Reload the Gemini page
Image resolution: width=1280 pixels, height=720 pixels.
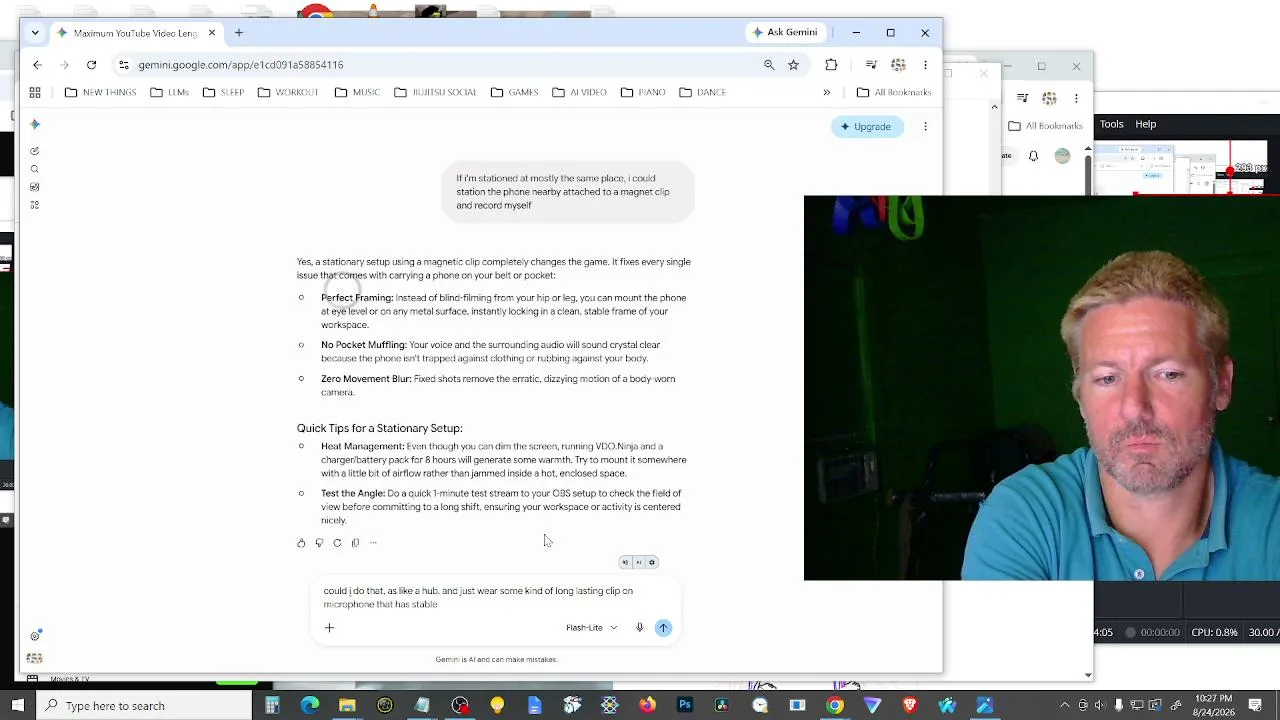tap(91, 65)
